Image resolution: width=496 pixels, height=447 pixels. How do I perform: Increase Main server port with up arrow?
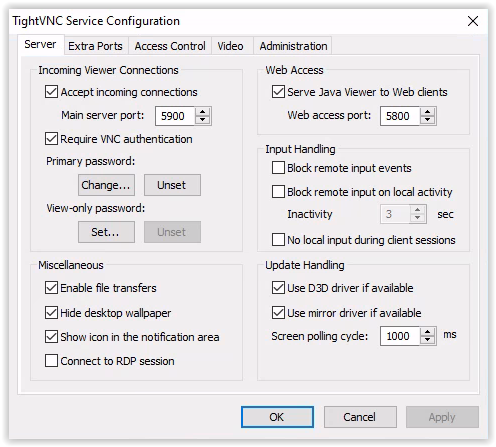coord(202,112)
